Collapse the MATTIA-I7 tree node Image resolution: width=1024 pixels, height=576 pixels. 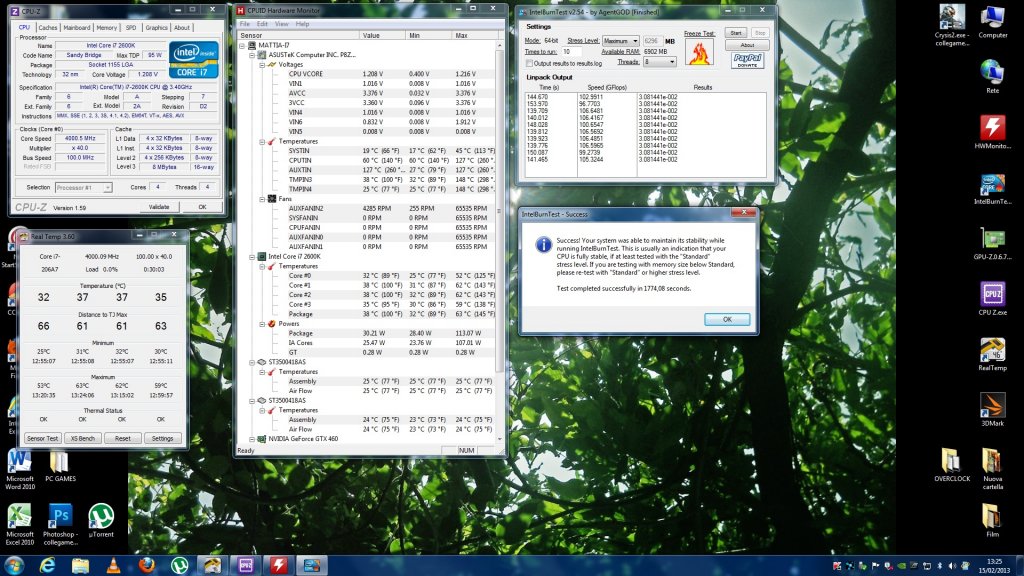click(242, 46)
